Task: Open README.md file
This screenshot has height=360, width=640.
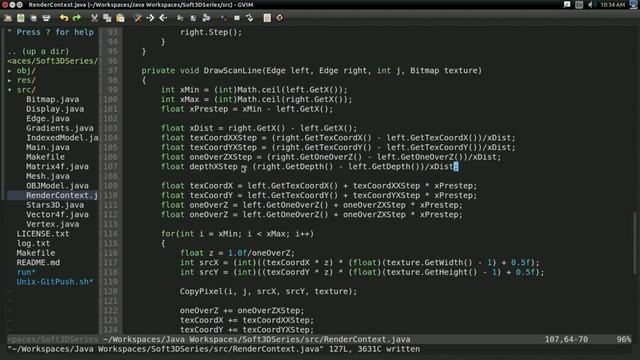Action: click(x=38, y=262)
